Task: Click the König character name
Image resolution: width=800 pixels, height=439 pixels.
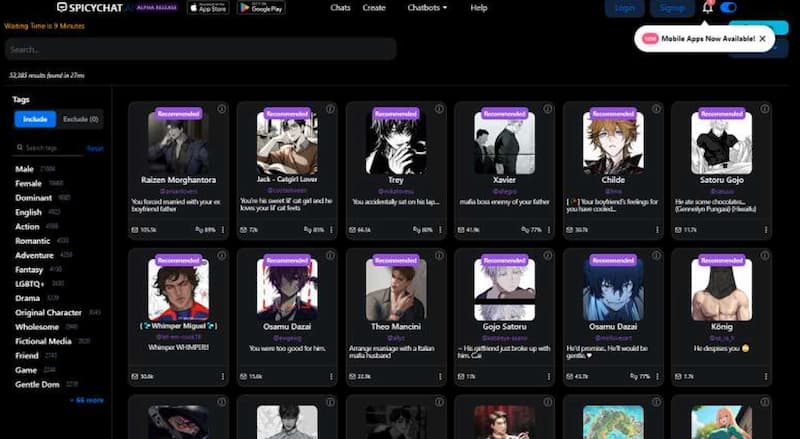Action: [x=721, y=326]
